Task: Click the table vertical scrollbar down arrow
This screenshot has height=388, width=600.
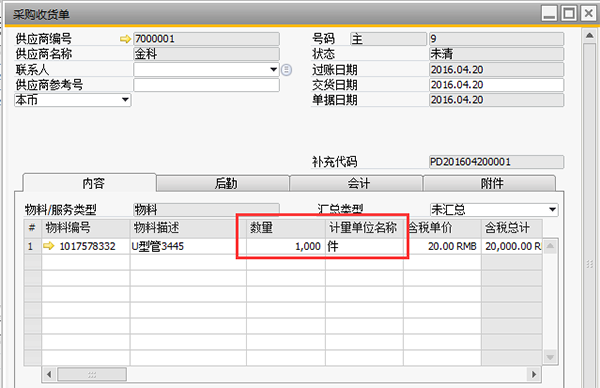Action: coord(550,357)
